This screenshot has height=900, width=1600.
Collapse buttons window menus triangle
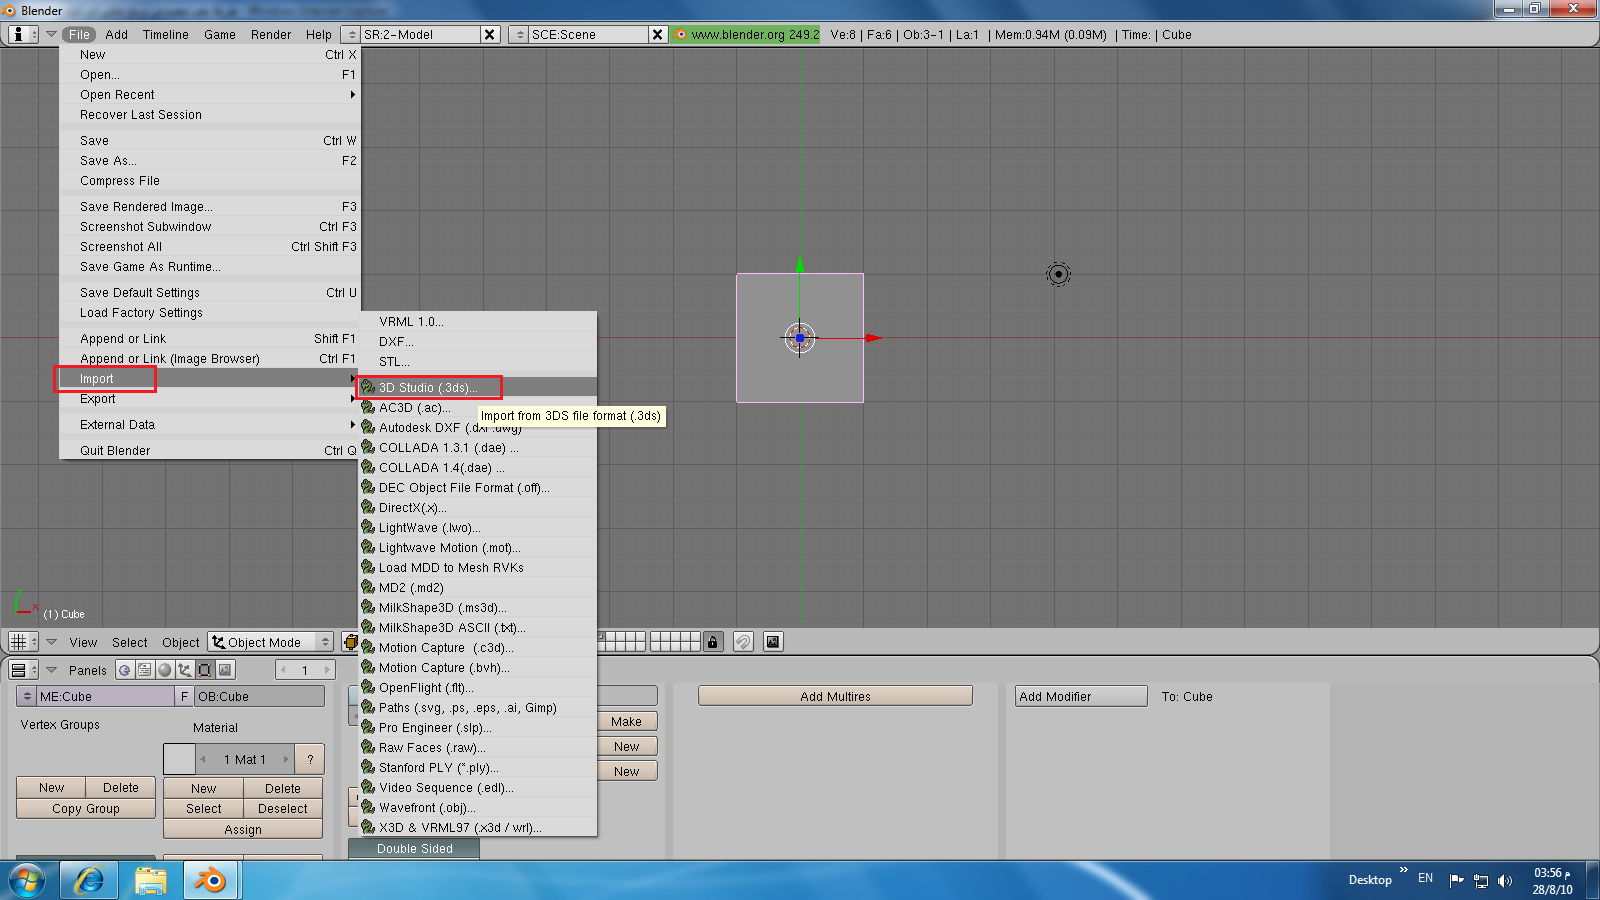pyautogui.click(x=51, y=670)
